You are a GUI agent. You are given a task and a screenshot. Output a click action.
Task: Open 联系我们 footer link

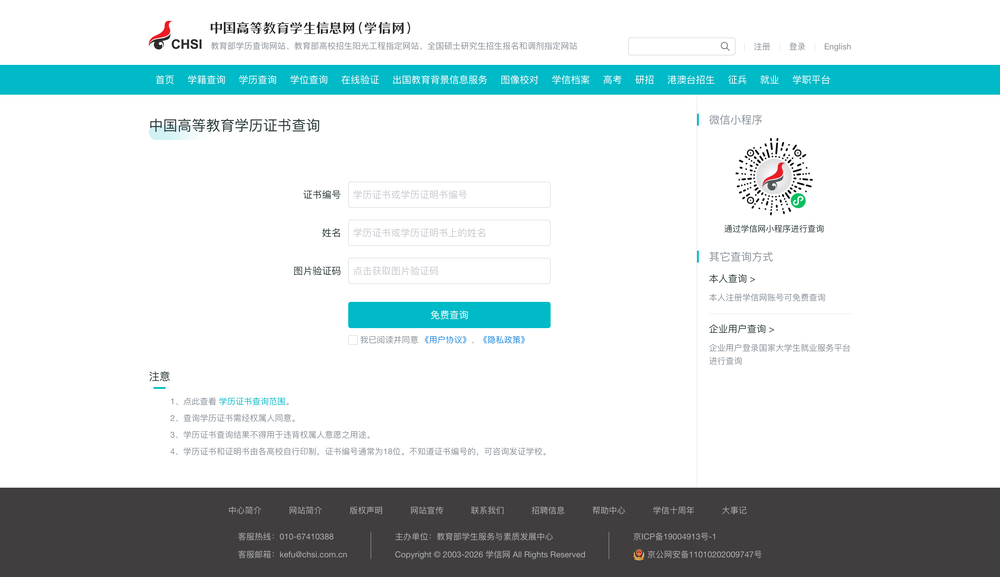pyautogui.click(x=487, y=511)
